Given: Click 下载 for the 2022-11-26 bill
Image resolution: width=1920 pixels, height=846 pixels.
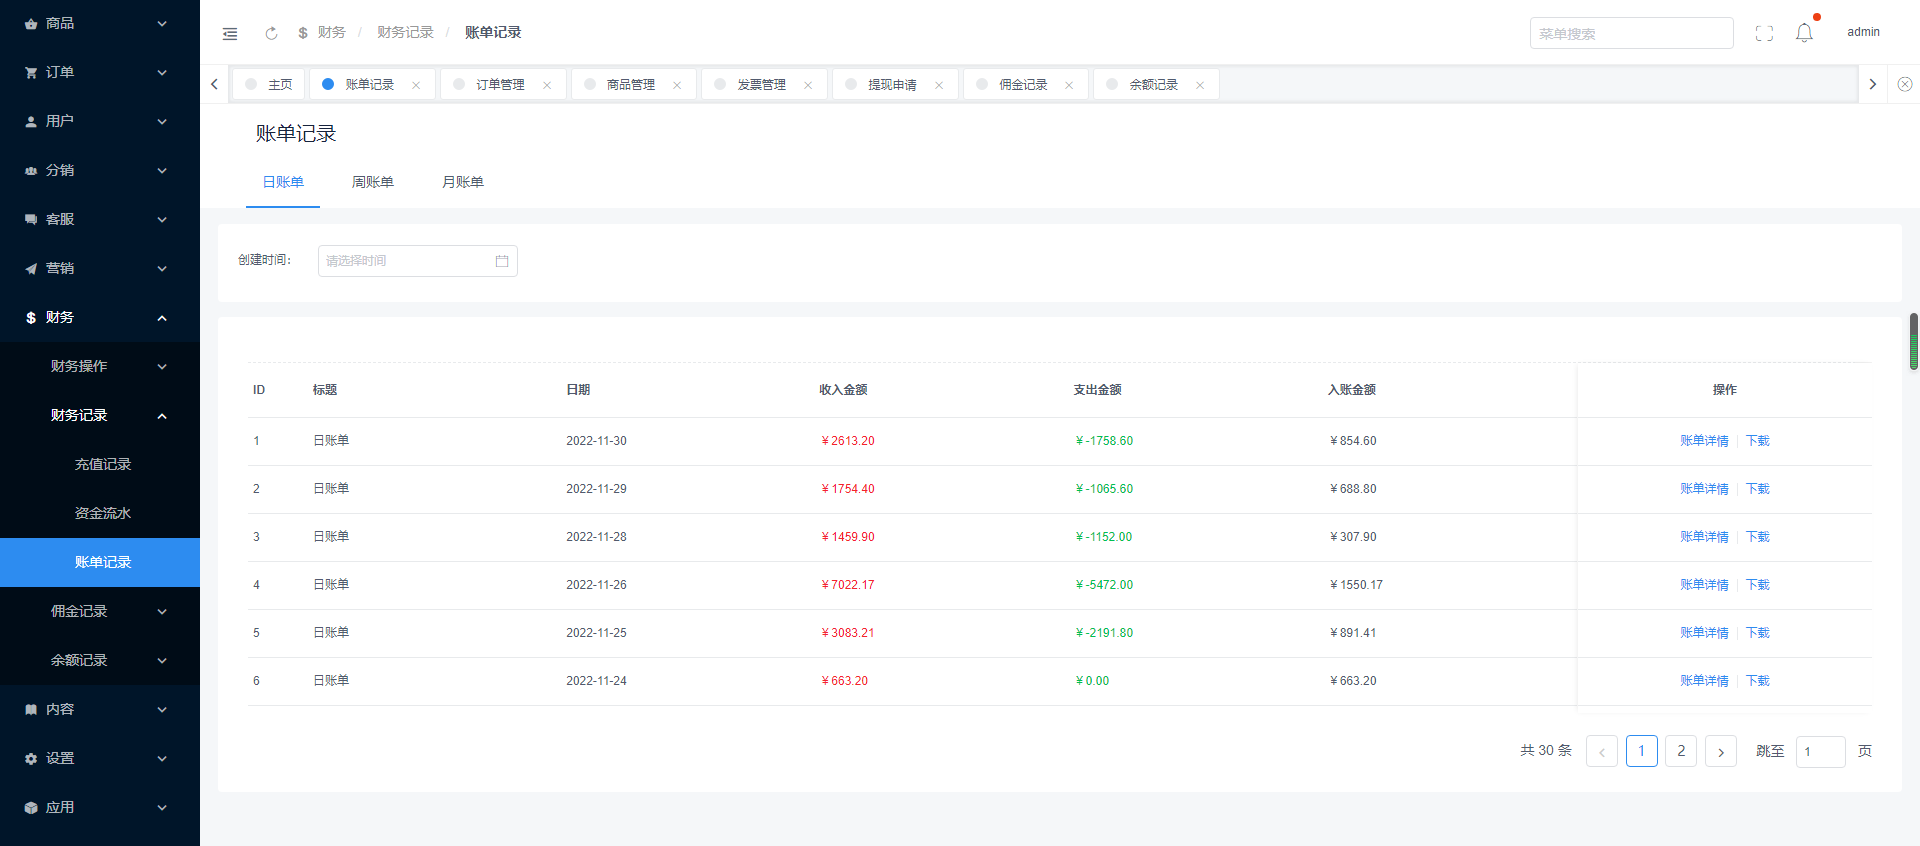Looking at the screenshot, I should pos(1757,585).
